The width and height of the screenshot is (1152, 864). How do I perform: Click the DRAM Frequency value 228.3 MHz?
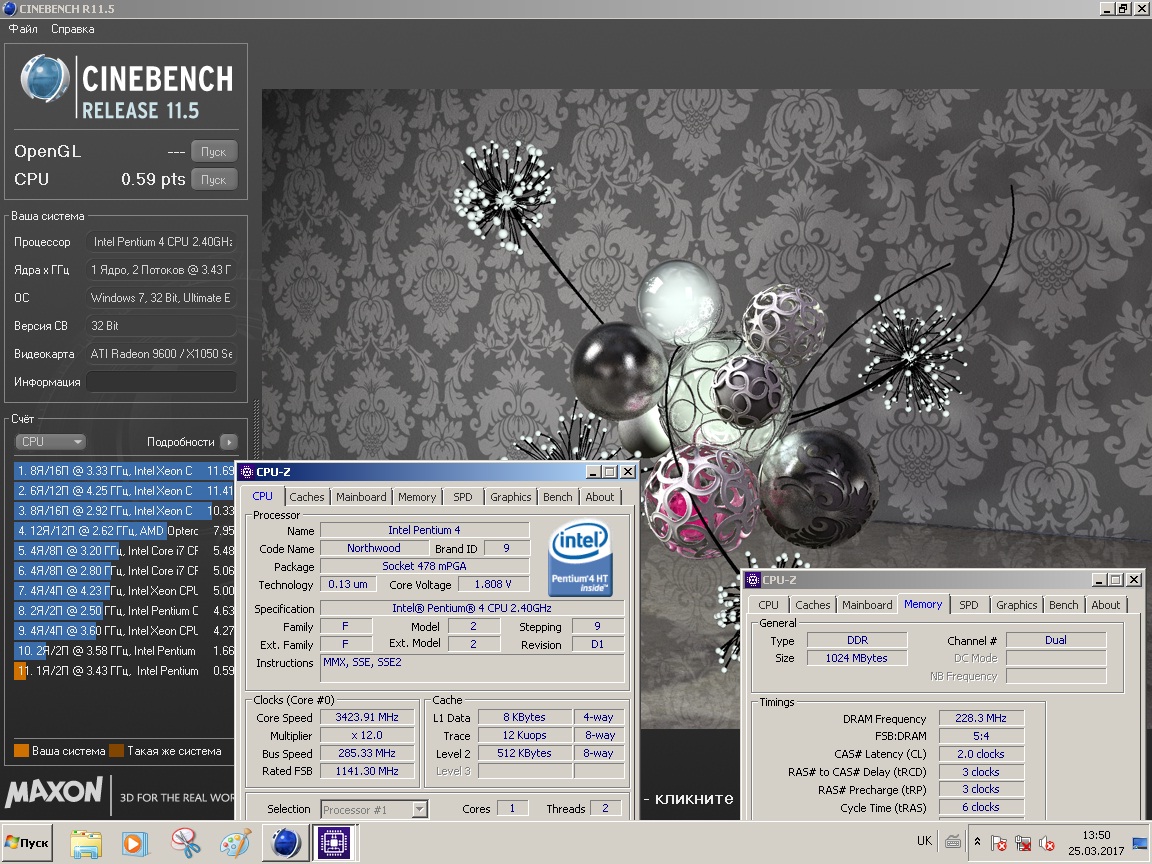pos(981,718)
